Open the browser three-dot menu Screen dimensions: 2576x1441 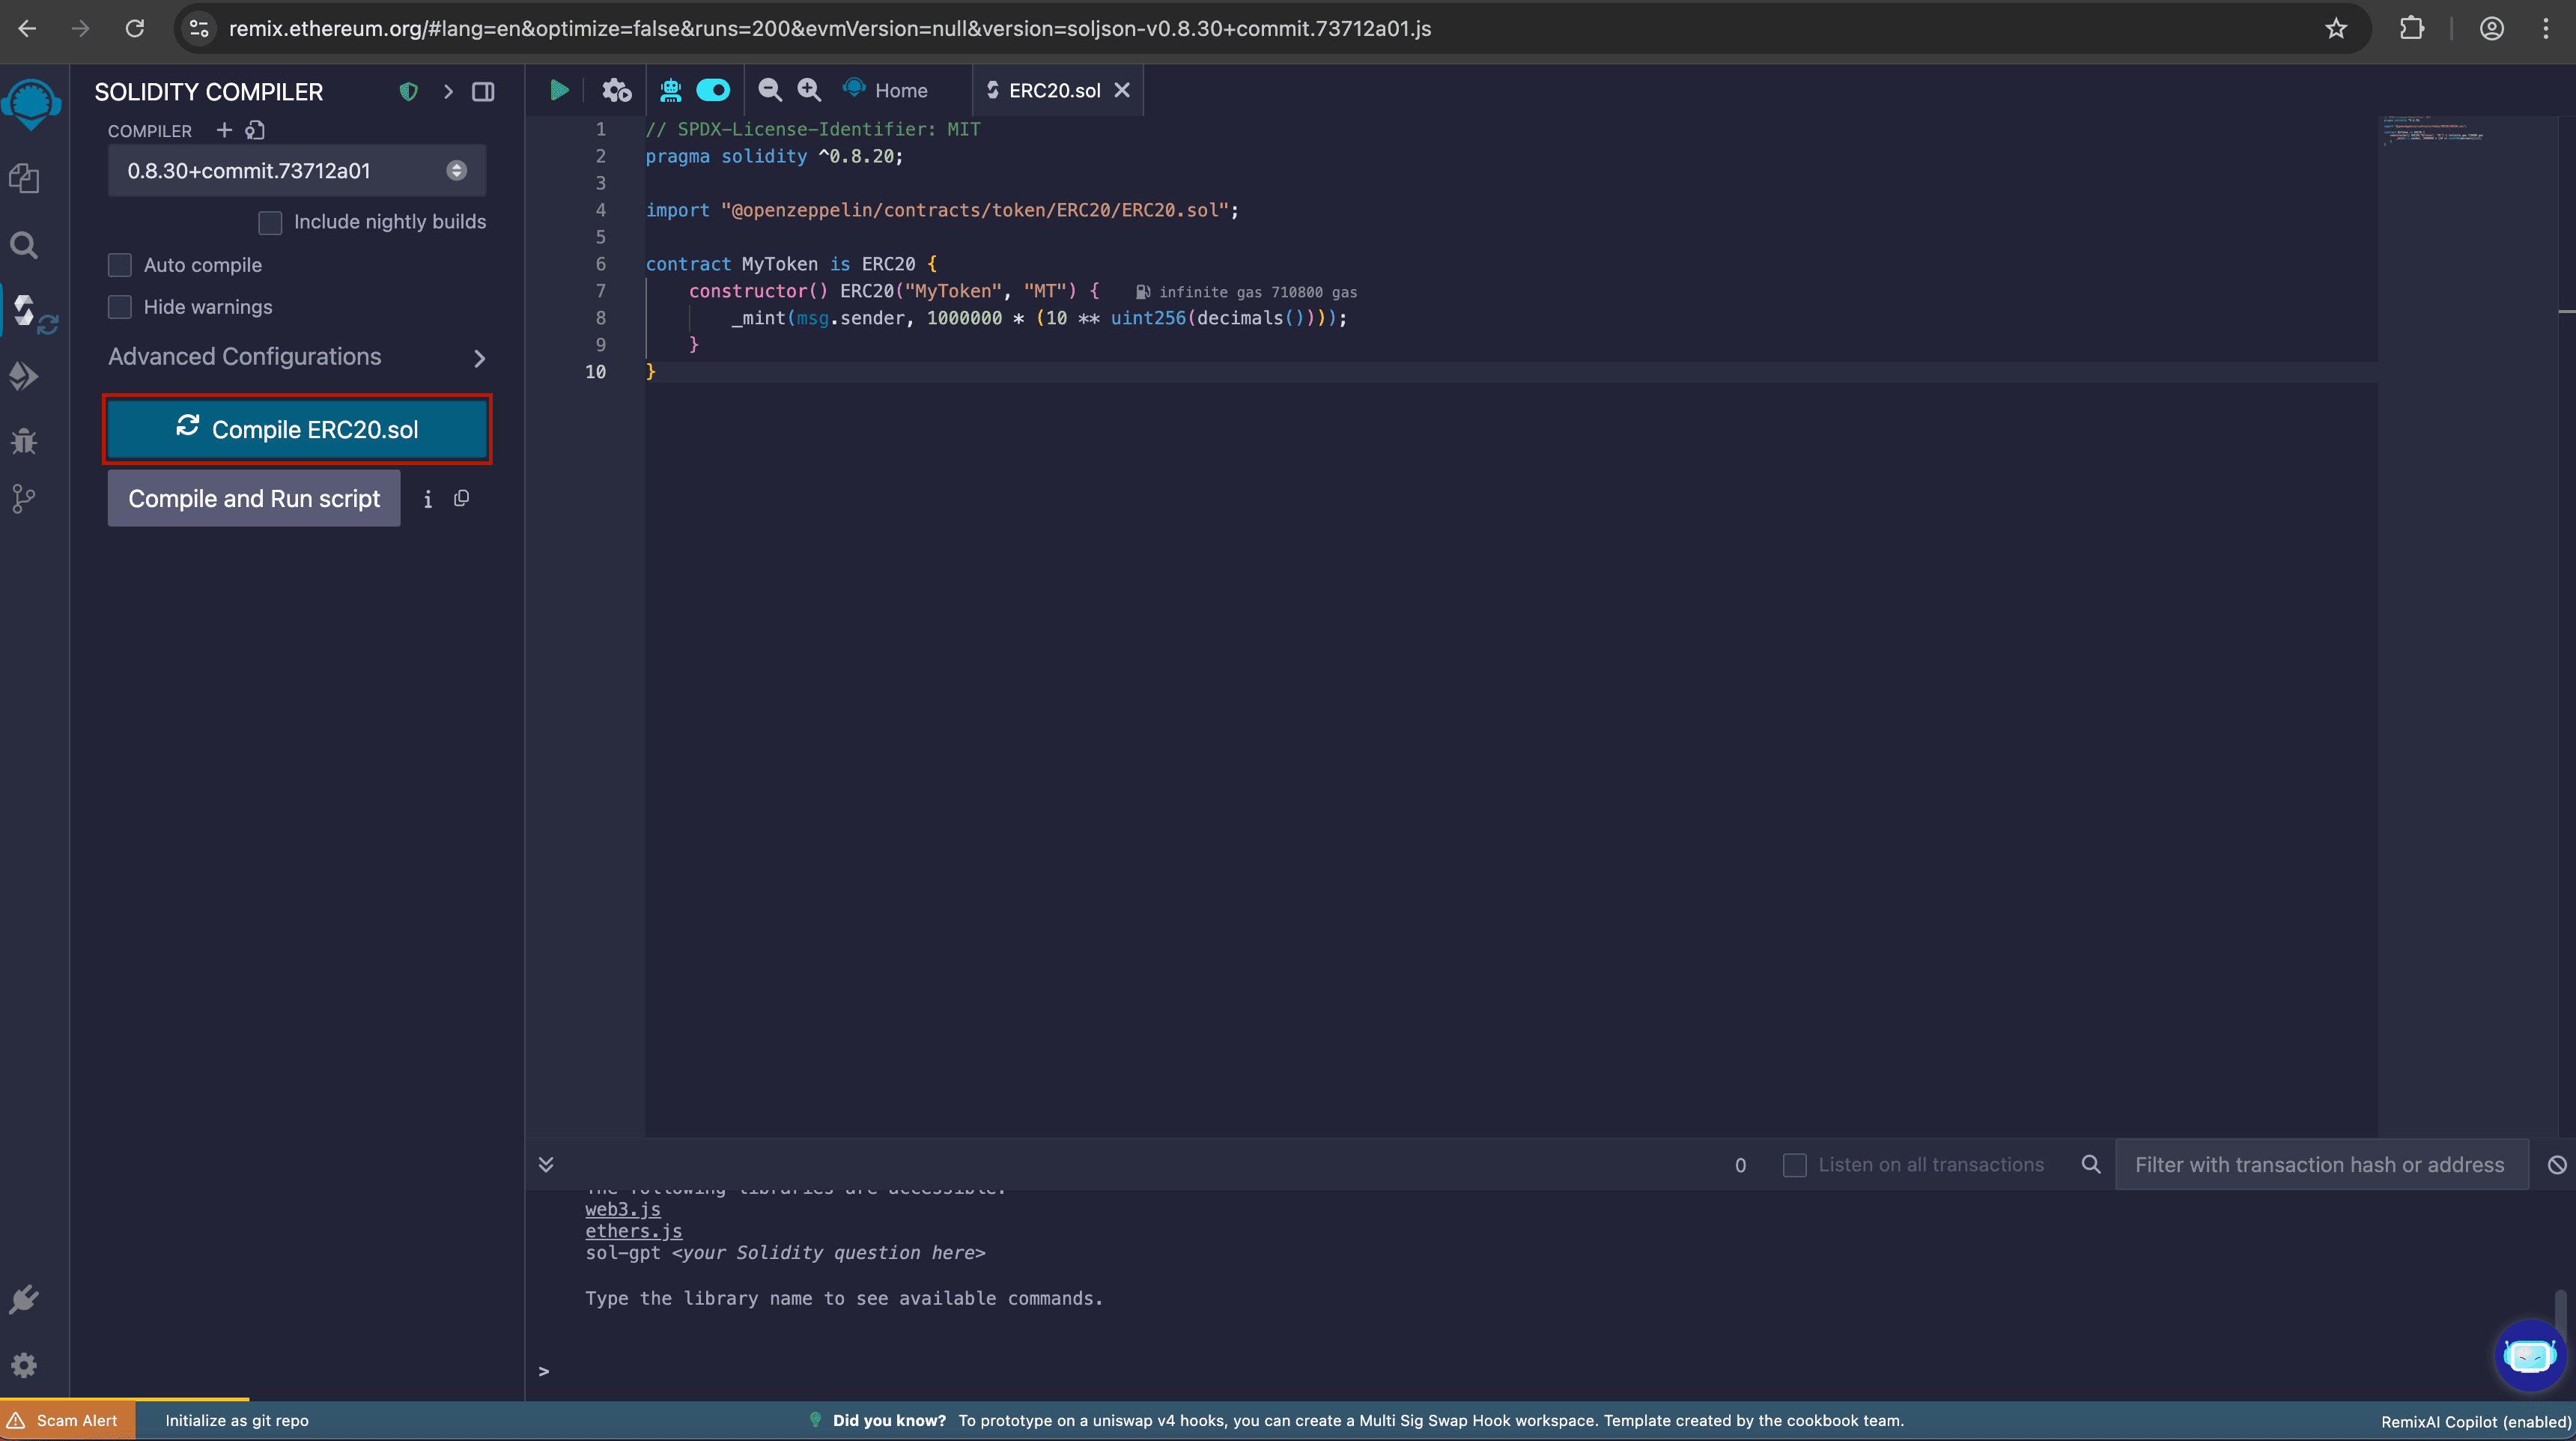pyautogui.click(x=2546, y=28)
